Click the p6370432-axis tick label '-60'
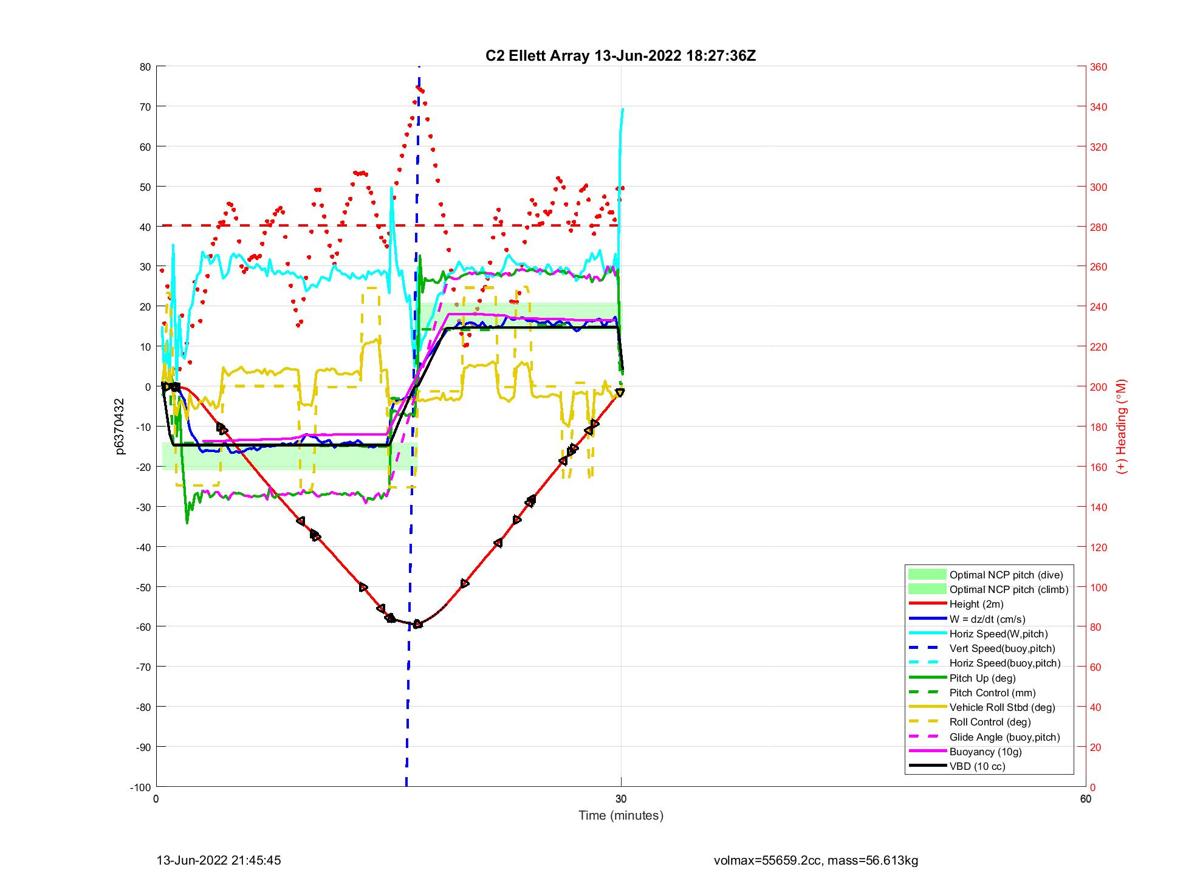This screenshot has height=885, width=1200. pos(142,627)
